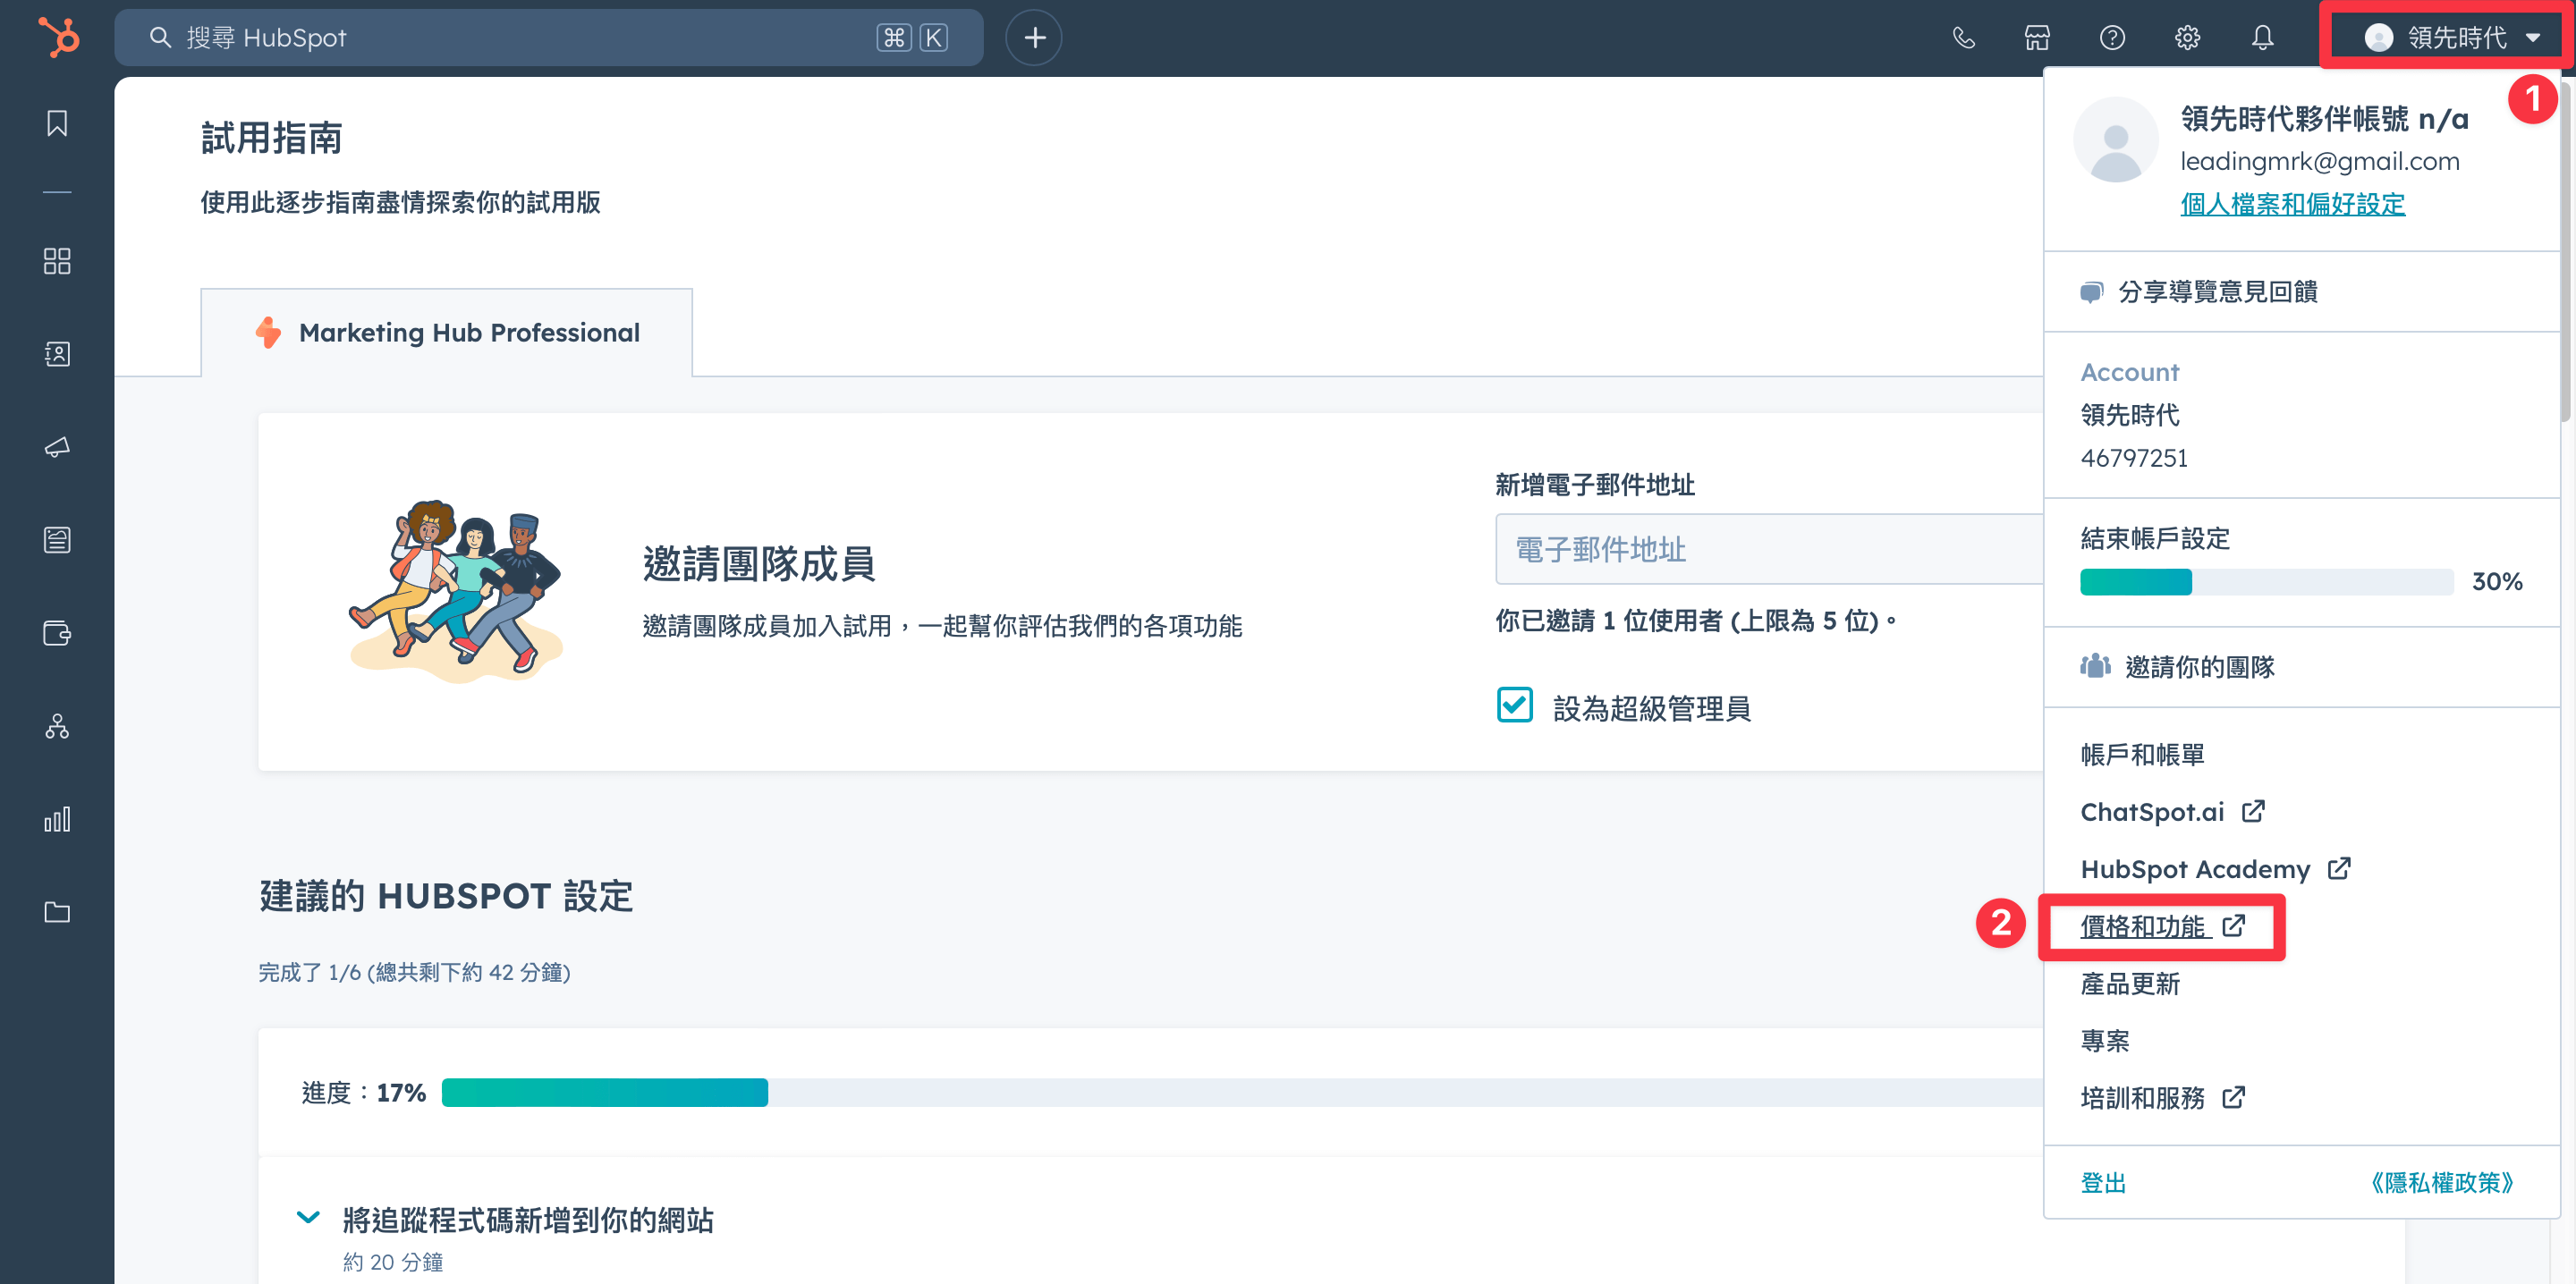The width and height of the screenshot is (2576, 1284).
Task: Open HubSpot Academy from the menu
Action: coord(2215,868)
